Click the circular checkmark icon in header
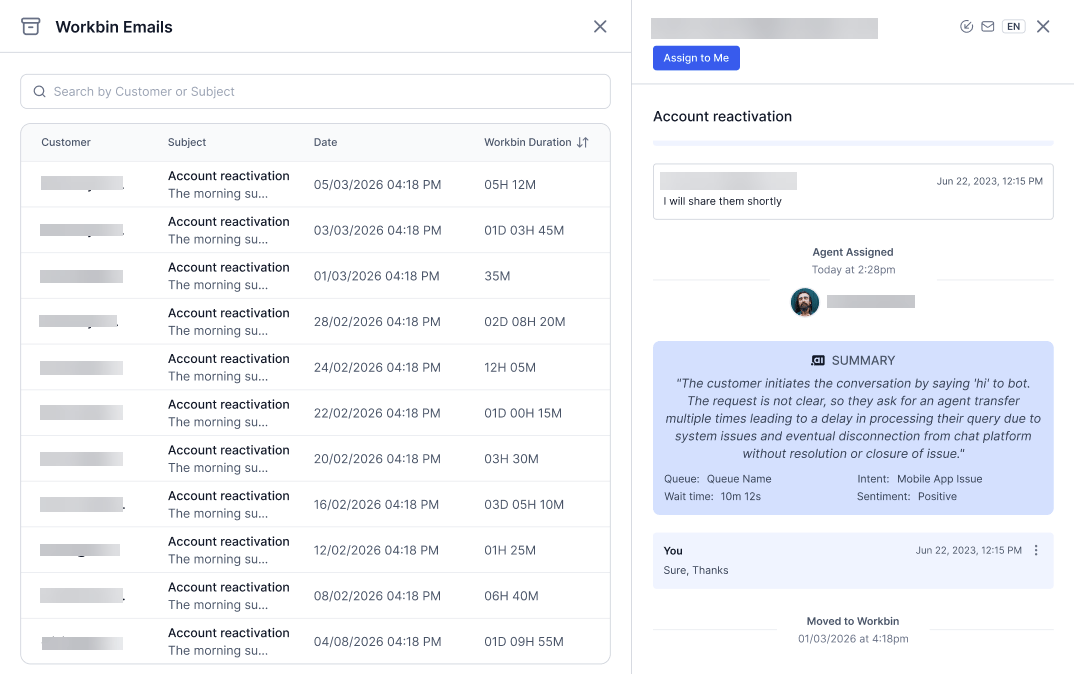Viewport: 1074px width, 674px height. pos(966,27)
